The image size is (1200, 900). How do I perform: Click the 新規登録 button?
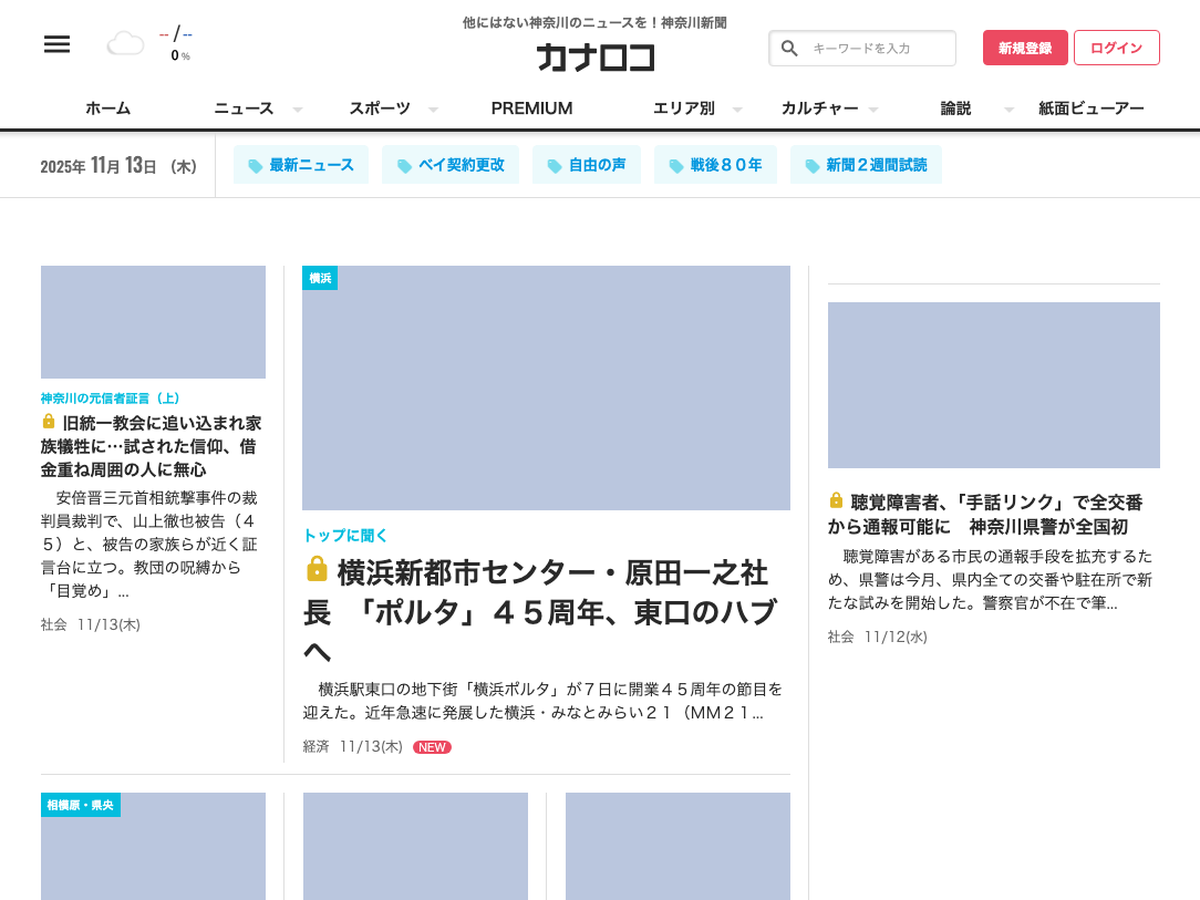1025,48
